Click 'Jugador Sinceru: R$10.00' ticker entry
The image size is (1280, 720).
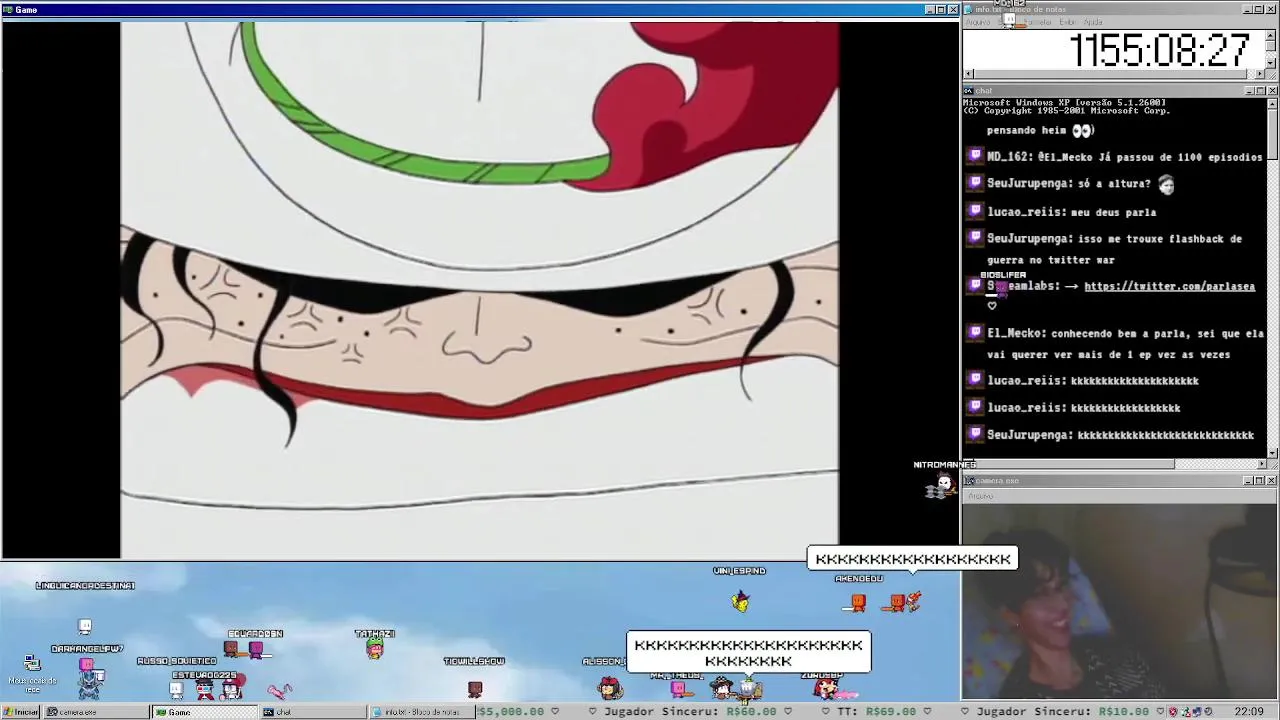click(x=1062, y=712)
